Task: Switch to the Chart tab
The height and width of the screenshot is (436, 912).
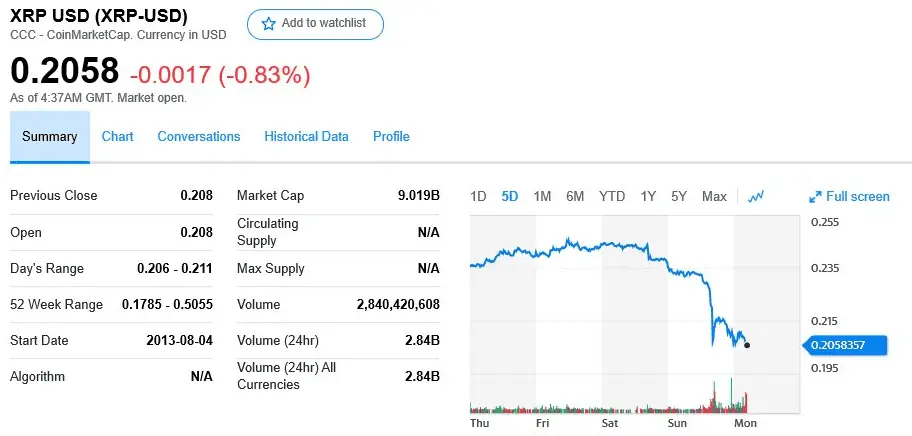Action: pyautogui.click(x=117, y=137)
